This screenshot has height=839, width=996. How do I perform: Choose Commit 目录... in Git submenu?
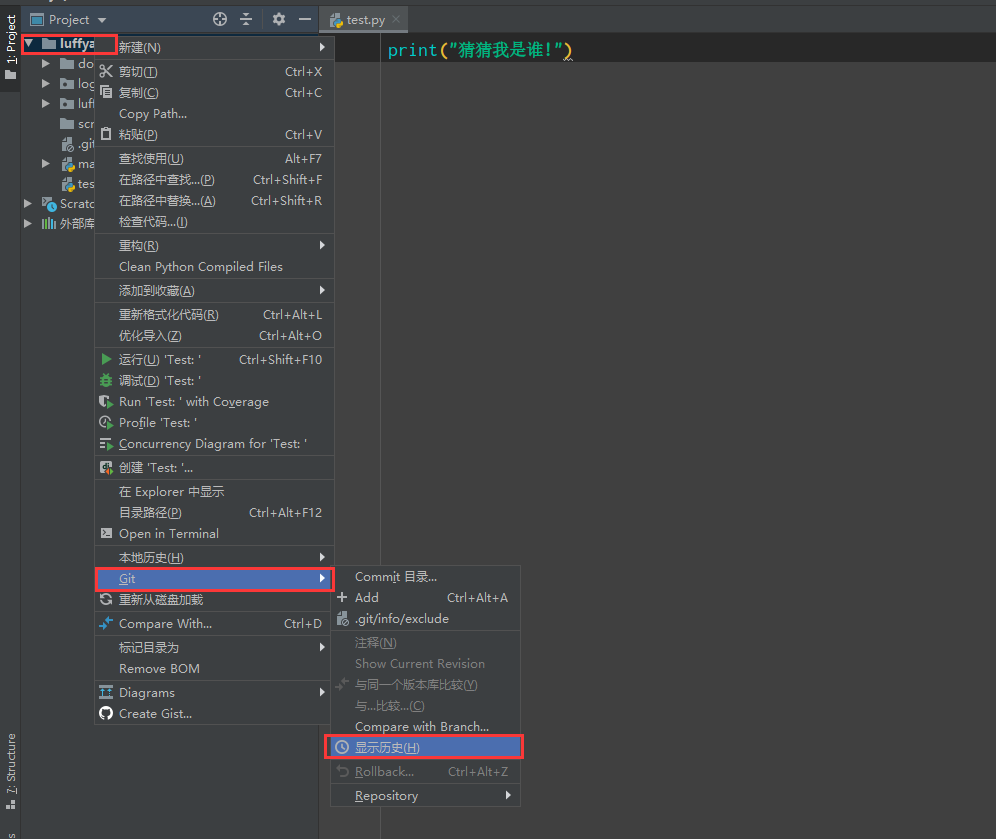click(x=425, y=577)
